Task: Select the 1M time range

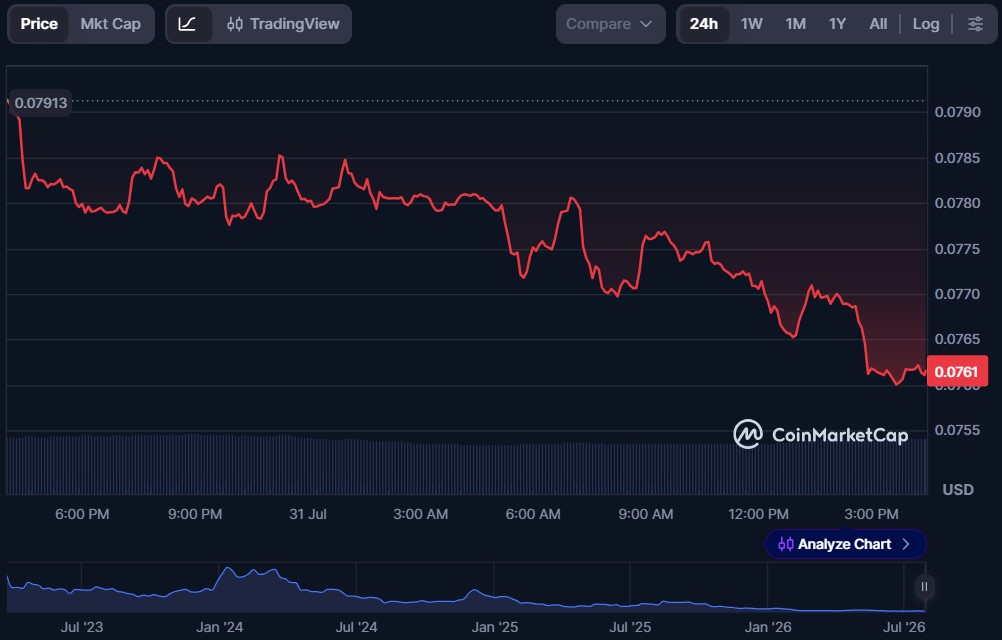Action: 796,24
